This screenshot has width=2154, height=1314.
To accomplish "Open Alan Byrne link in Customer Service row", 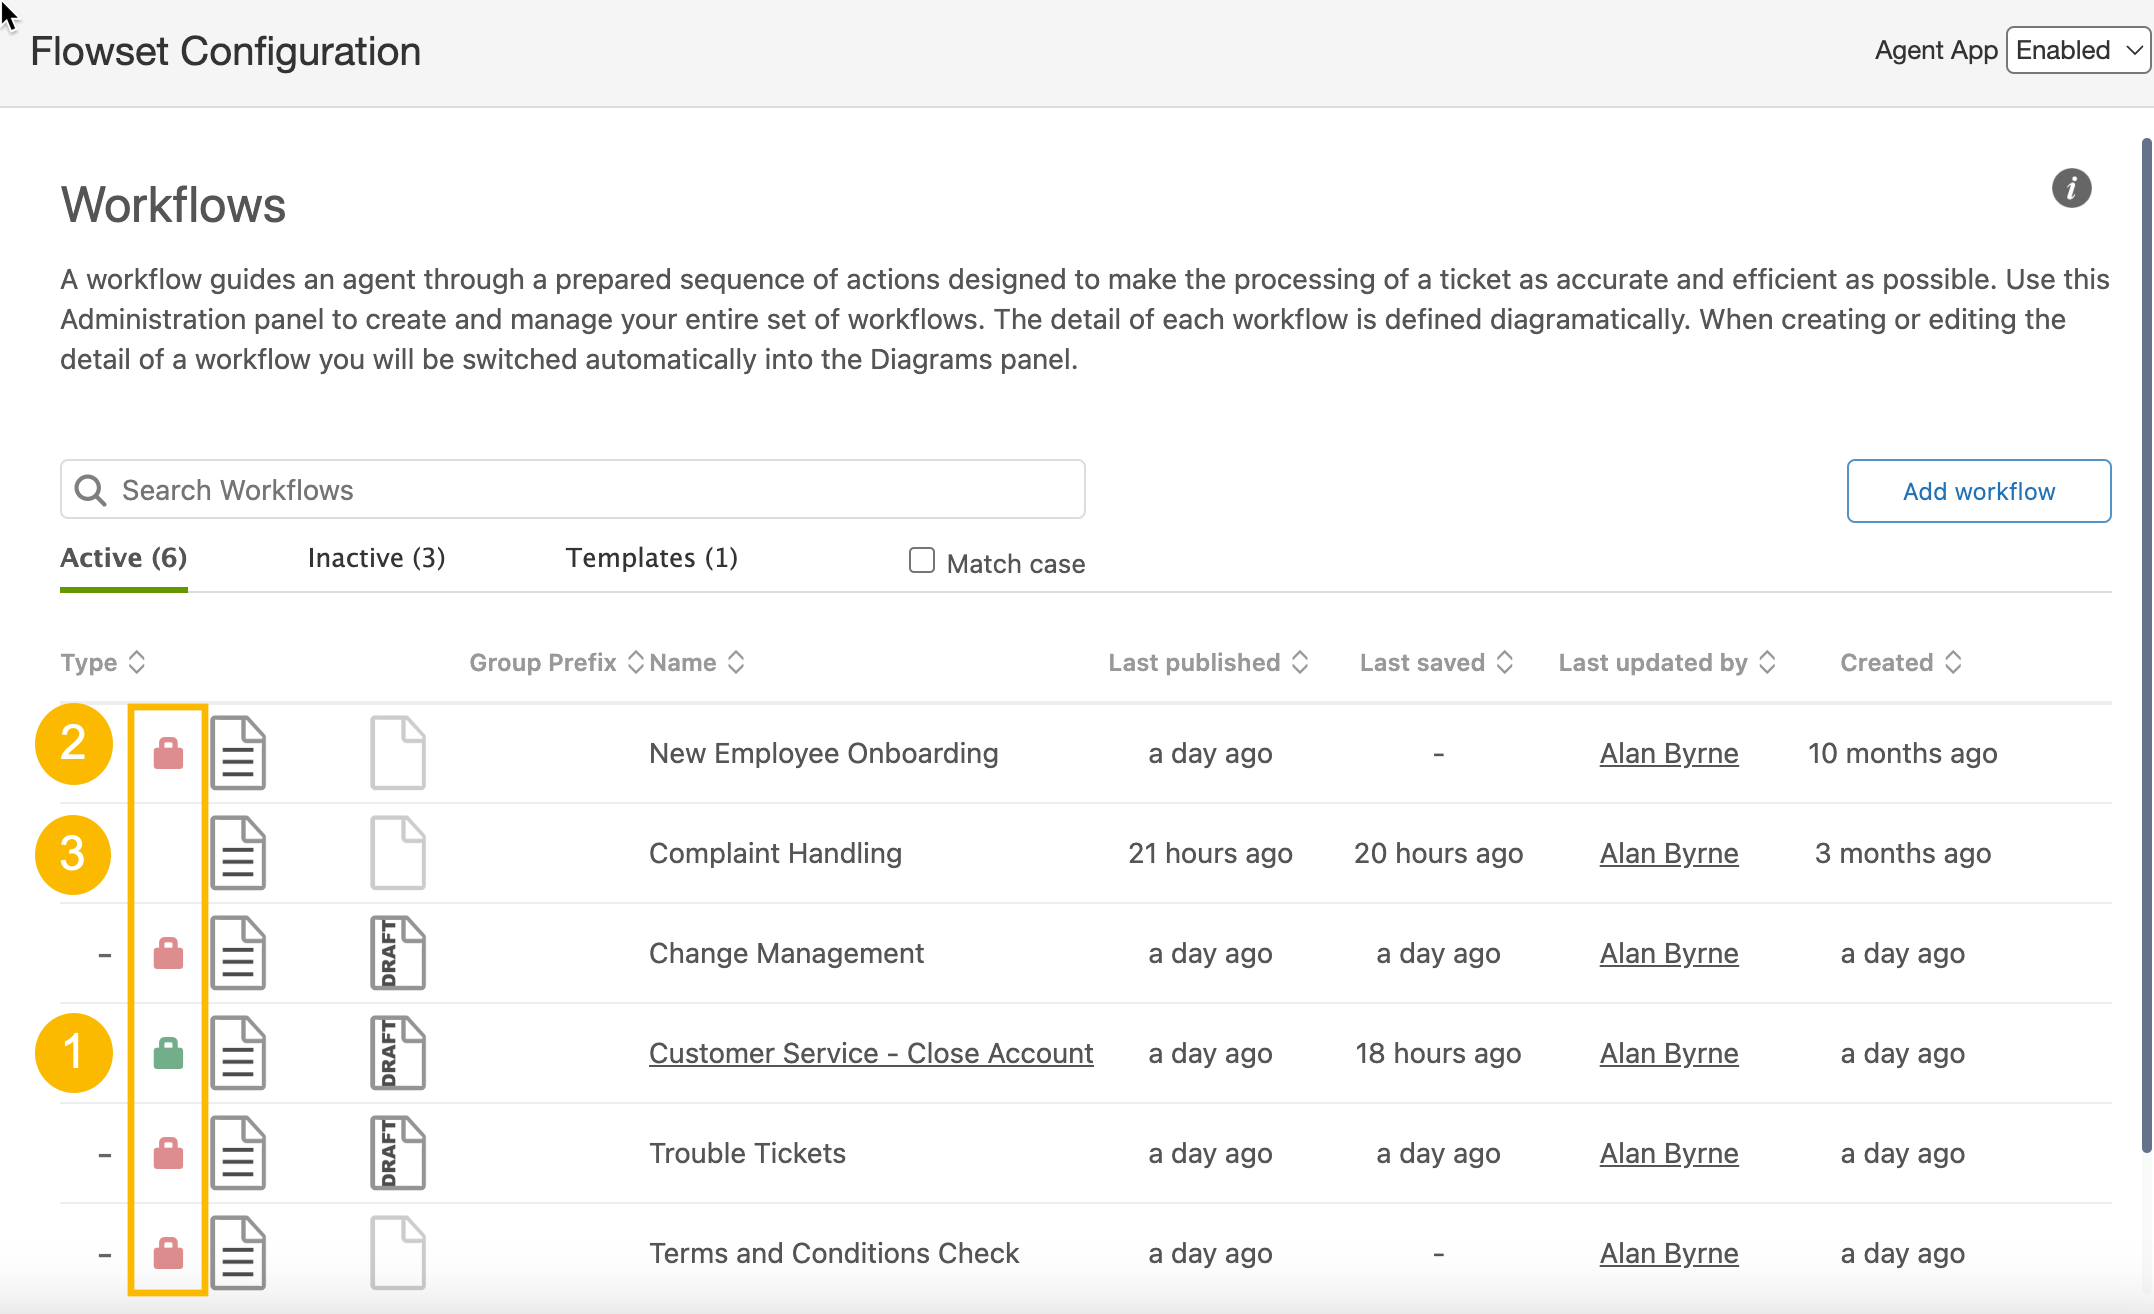I will tap(1669, 1053).
